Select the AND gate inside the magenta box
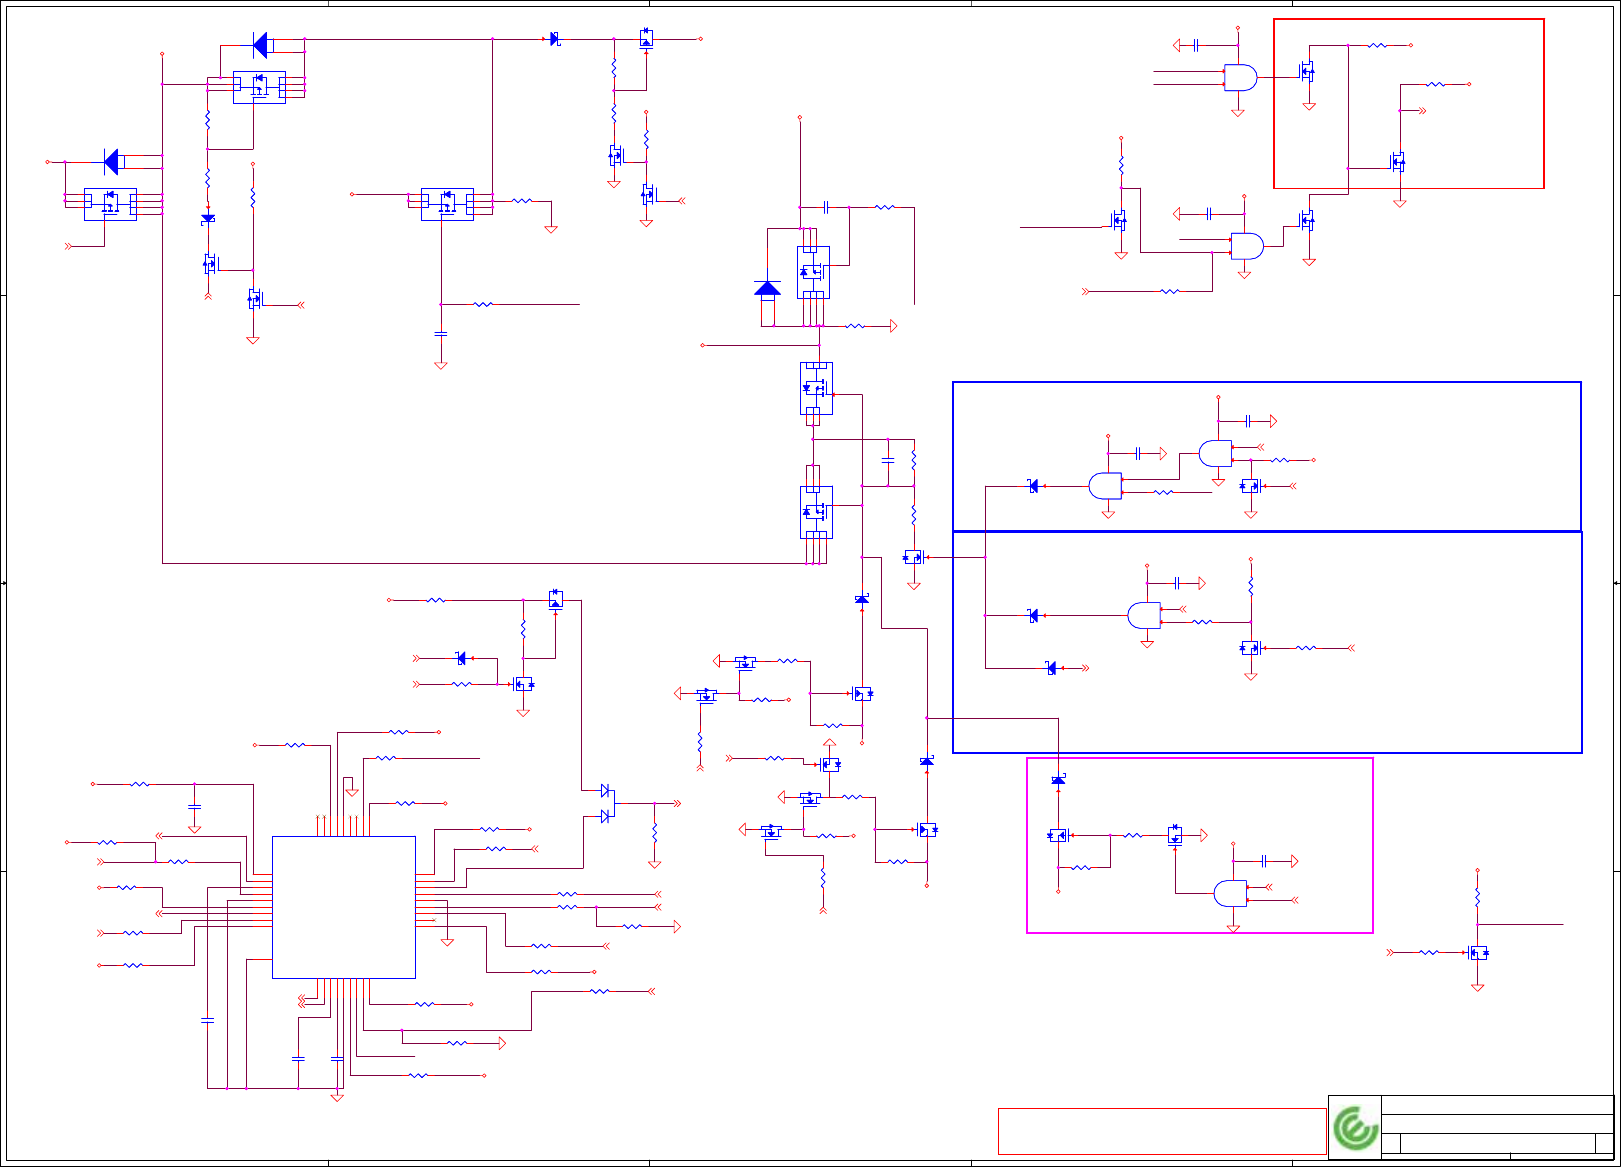 tap(1231, 893)
